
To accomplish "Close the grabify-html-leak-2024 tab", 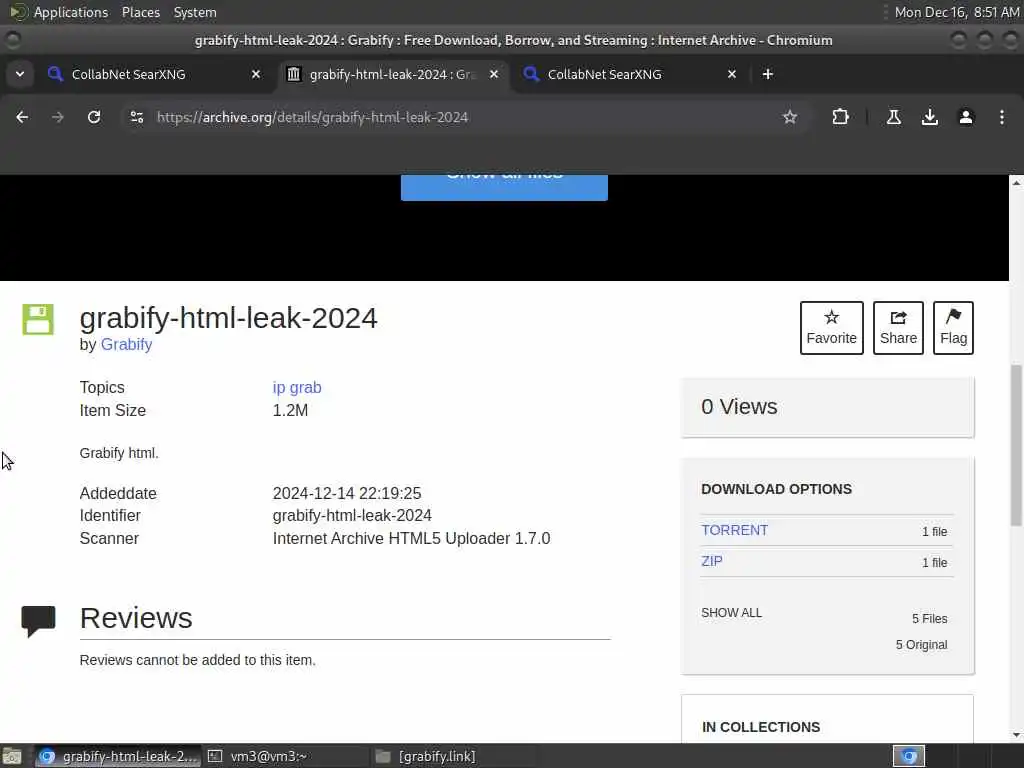I will [494, 74].
